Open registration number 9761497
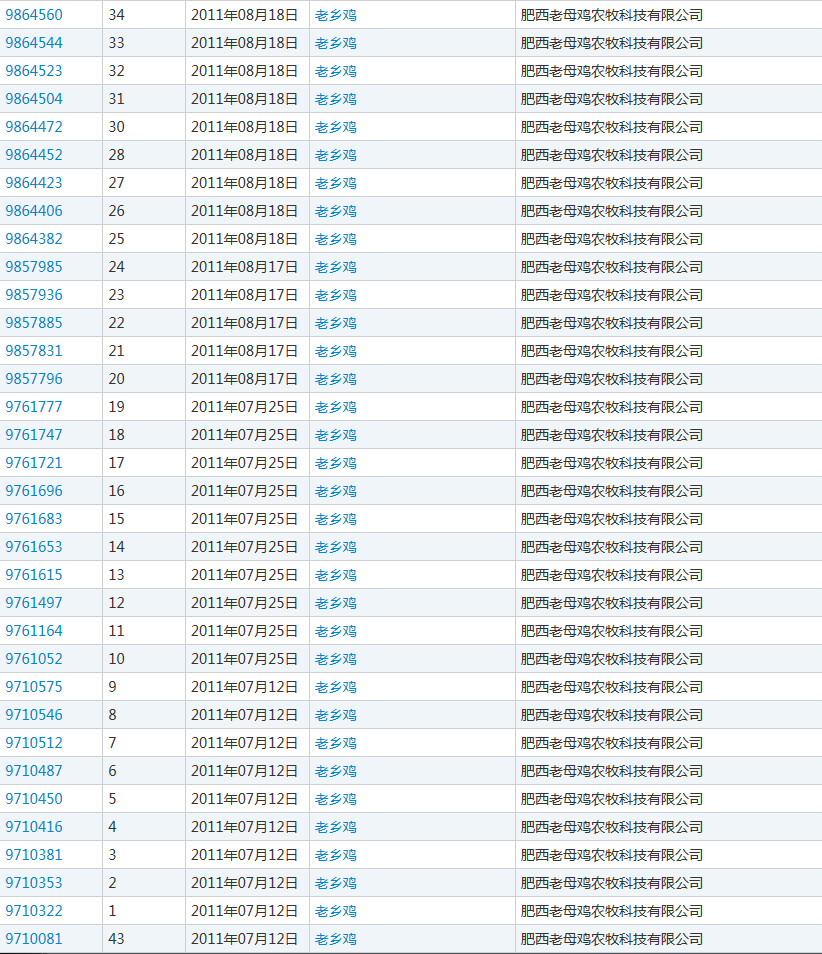 [34, 603]
